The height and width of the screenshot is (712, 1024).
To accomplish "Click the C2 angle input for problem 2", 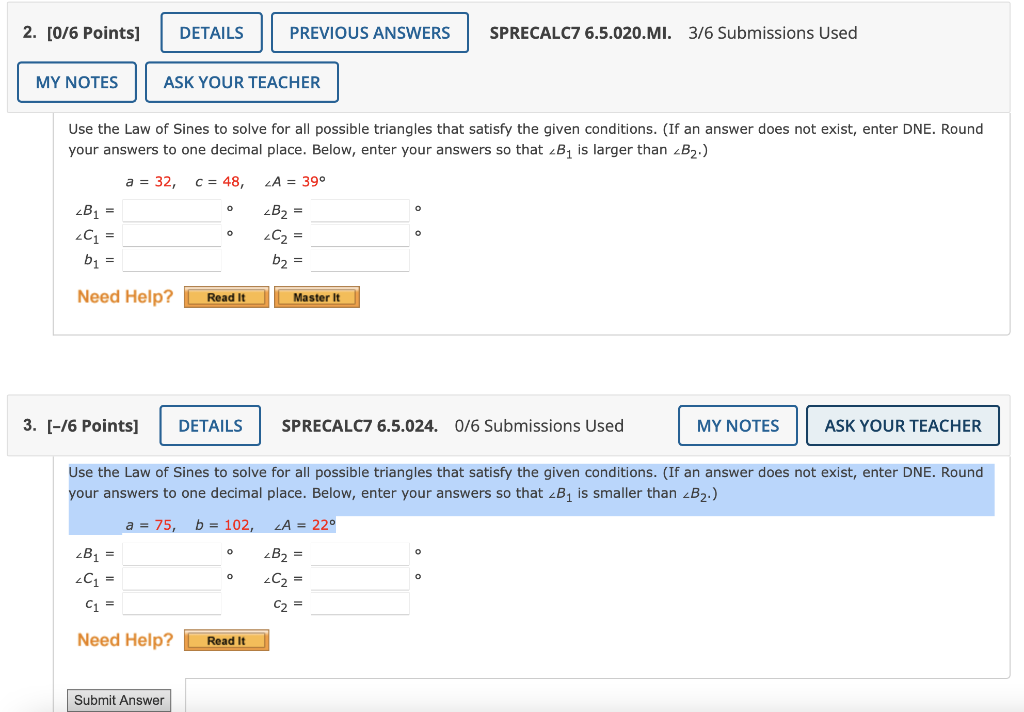I will click(359, 235).
